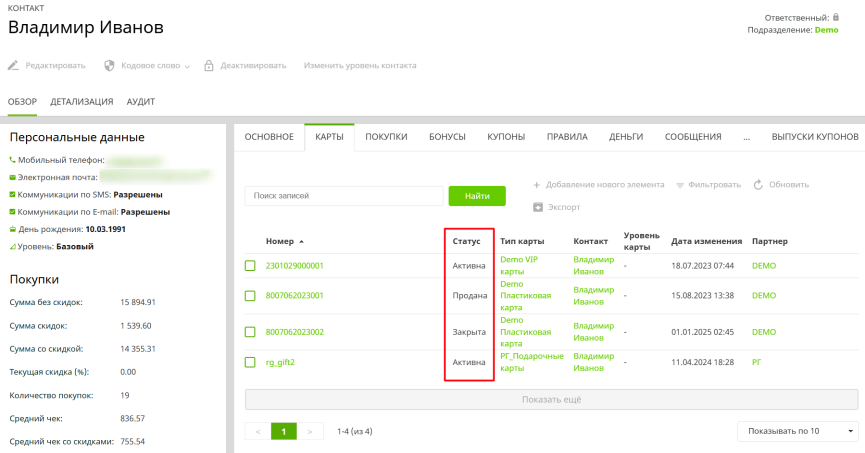The height and width of the screenshot is (453, 865).
Task: Click the pencil Edit (Редактировать) icon
Action: coord(14,66)
